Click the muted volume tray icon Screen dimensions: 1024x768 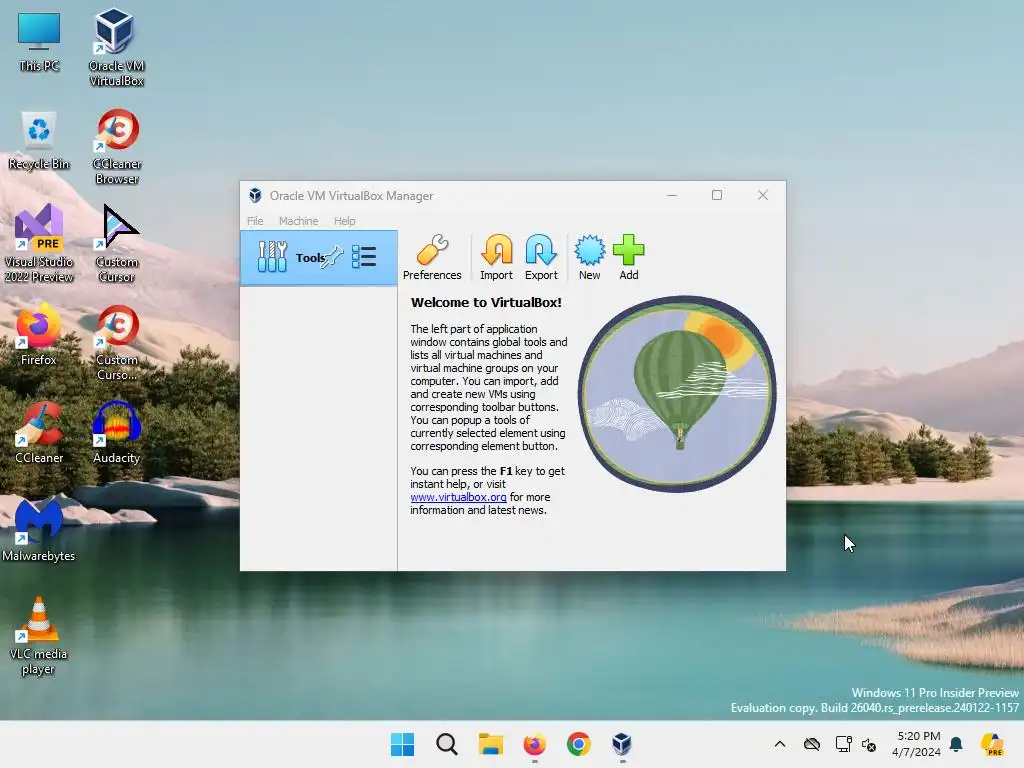pyautogui.click(x=869, y=744)
